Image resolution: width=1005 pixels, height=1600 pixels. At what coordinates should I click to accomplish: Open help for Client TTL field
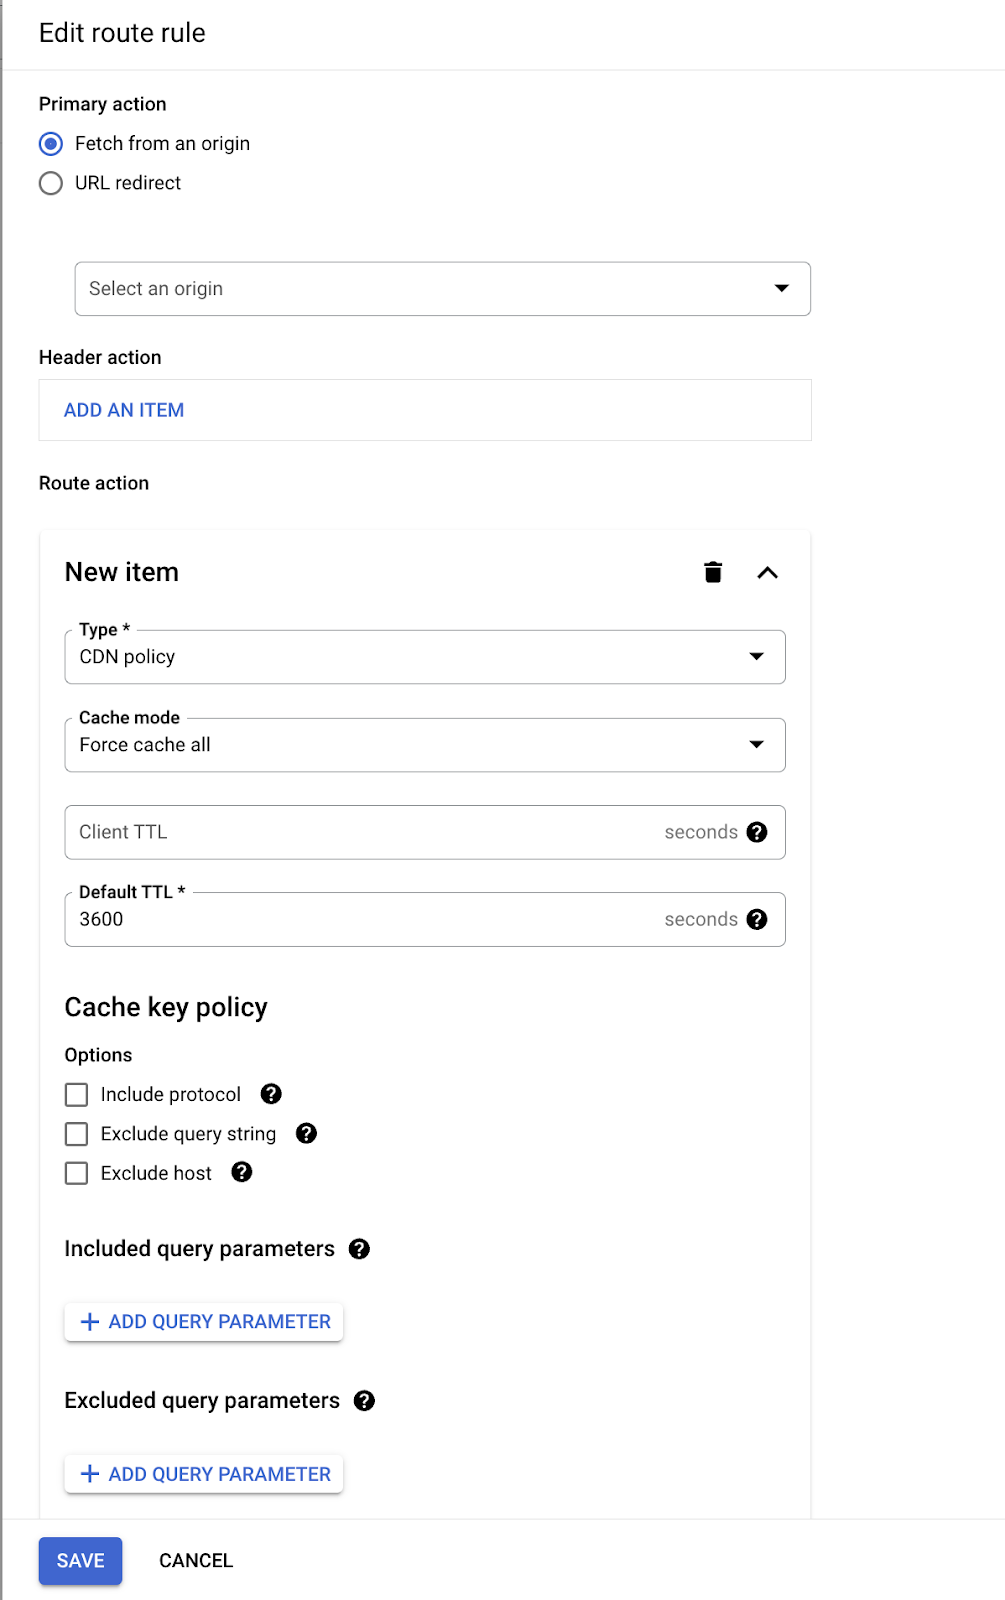(x=757, y=832)
